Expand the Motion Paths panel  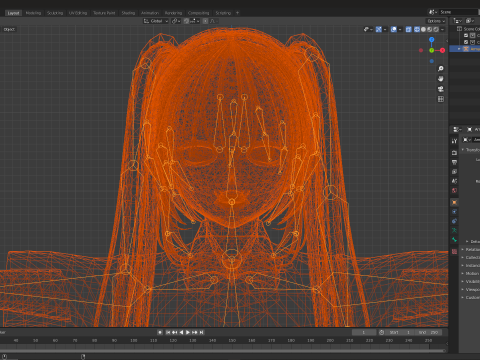click(471, 273)
